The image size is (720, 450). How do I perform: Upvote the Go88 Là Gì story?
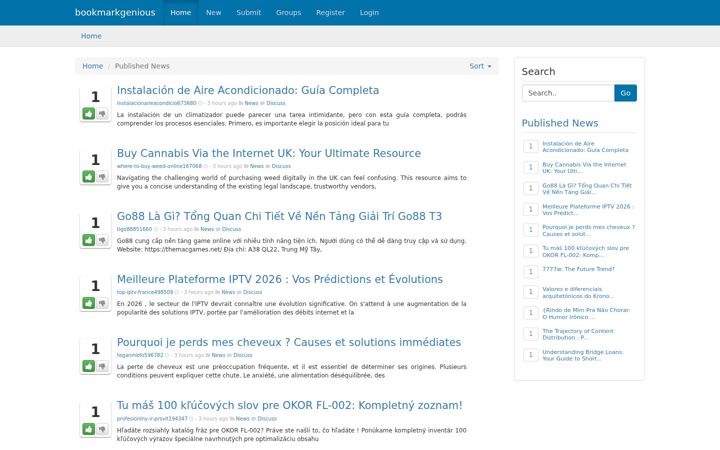89,240
